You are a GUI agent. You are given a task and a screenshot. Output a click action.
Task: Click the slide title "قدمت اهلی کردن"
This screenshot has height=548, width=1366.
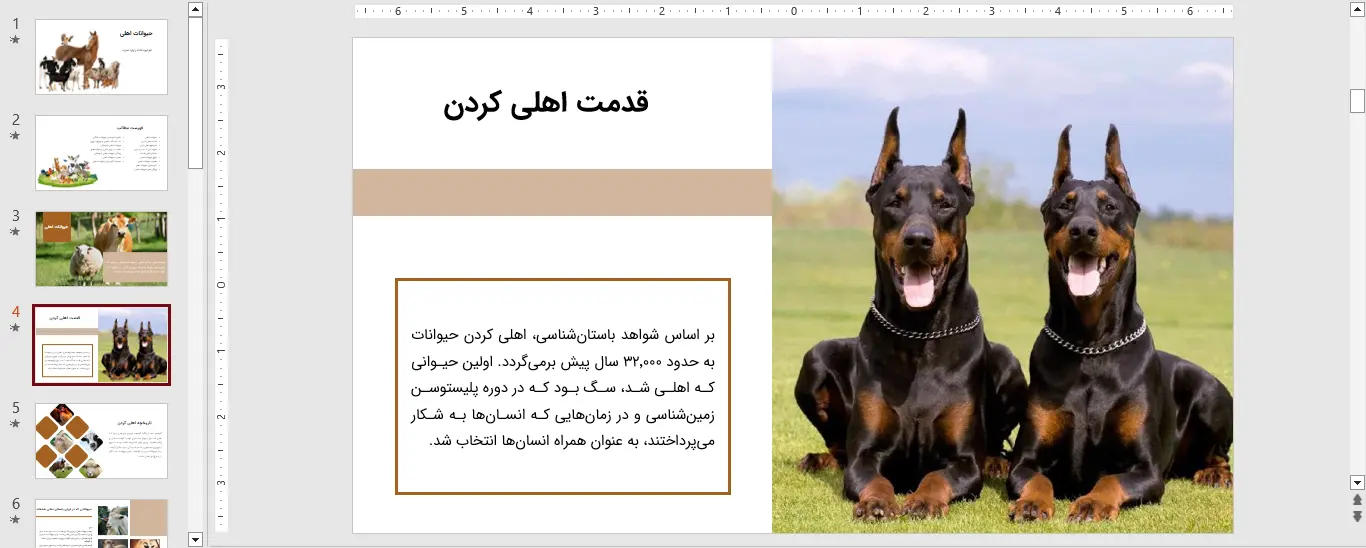[546, 103]
